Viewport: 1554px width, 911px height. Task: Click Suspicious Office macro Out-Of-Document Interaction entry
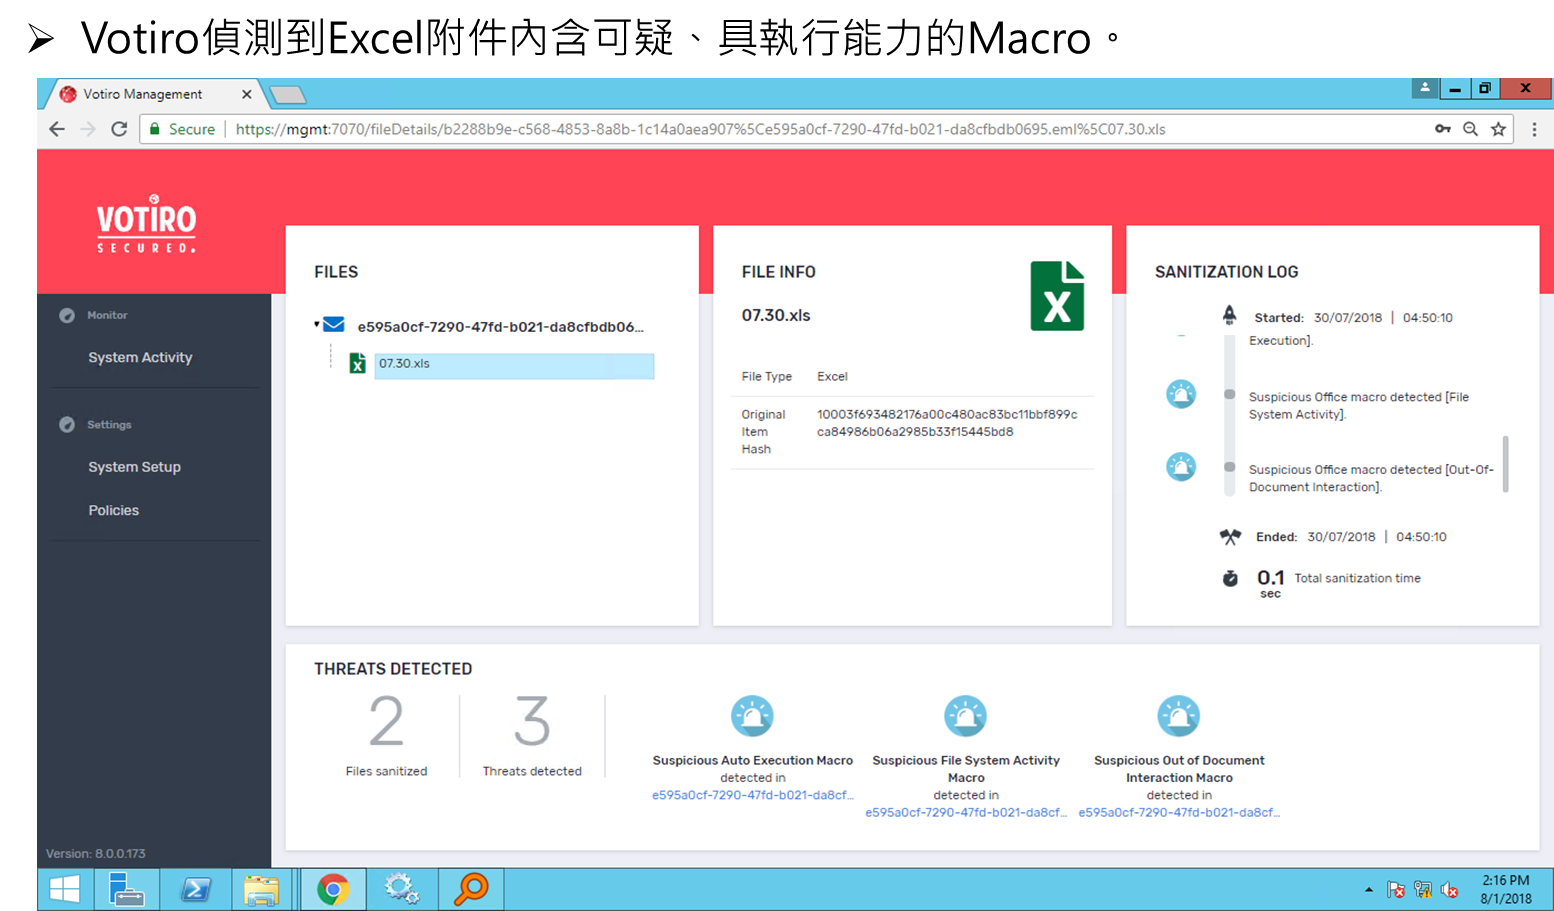pyautogui.click(x=1371, y=478)
